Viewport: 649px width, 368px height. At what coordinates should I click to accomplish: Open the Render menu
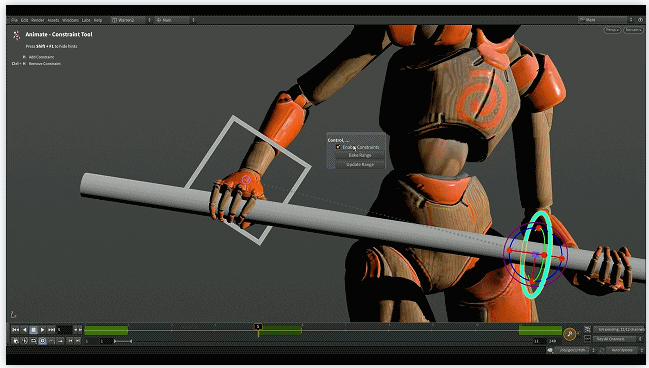[37, 20]
